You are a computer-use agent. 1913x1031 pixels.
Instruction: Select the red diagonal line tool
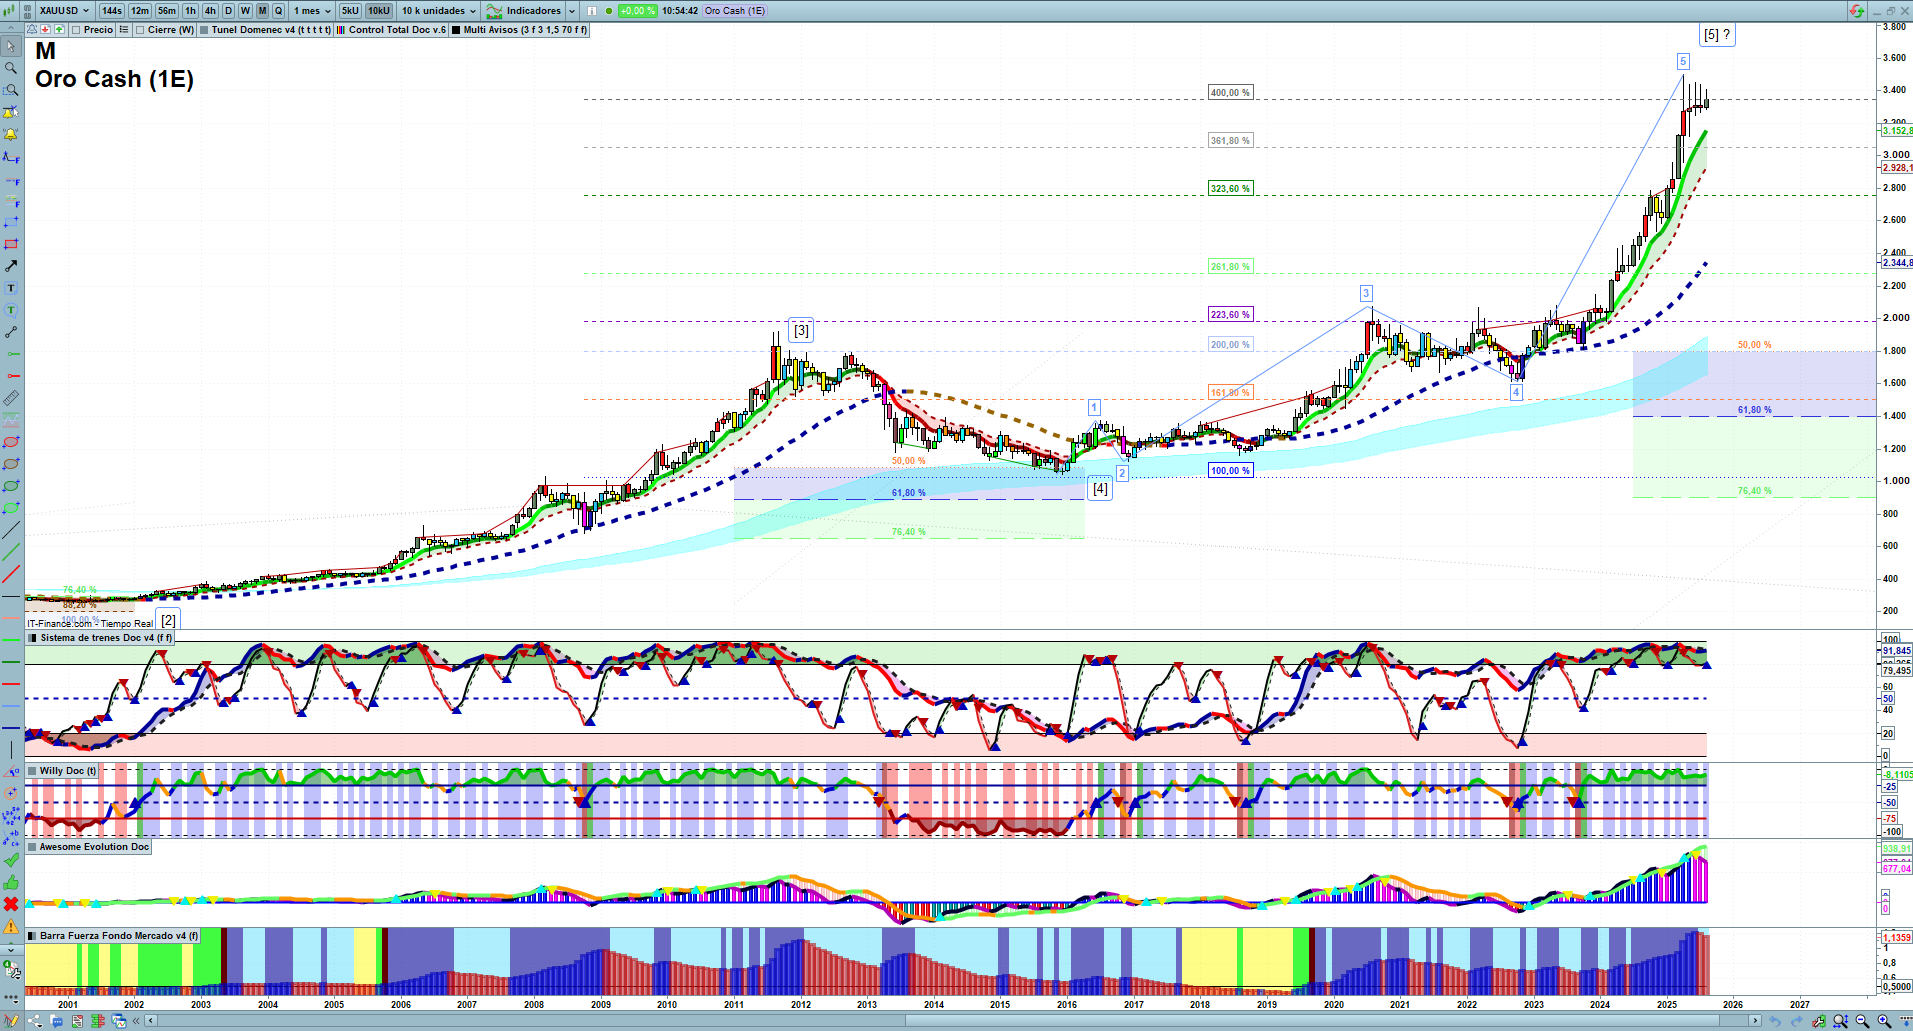[11, 574]
